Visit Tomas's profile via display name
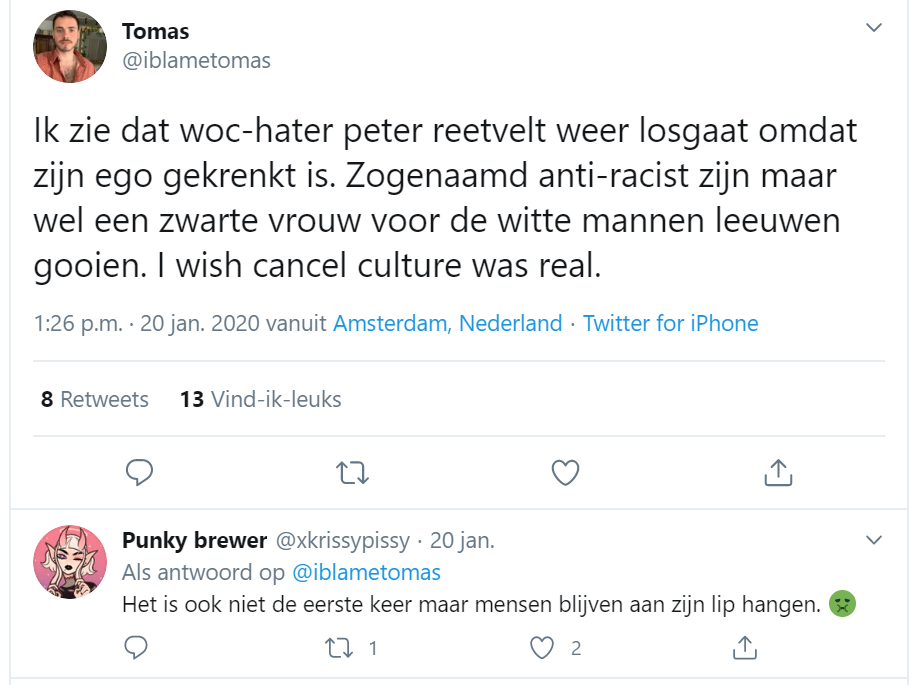The width and height of the screenshot is (919, 685). coord(155,32)
